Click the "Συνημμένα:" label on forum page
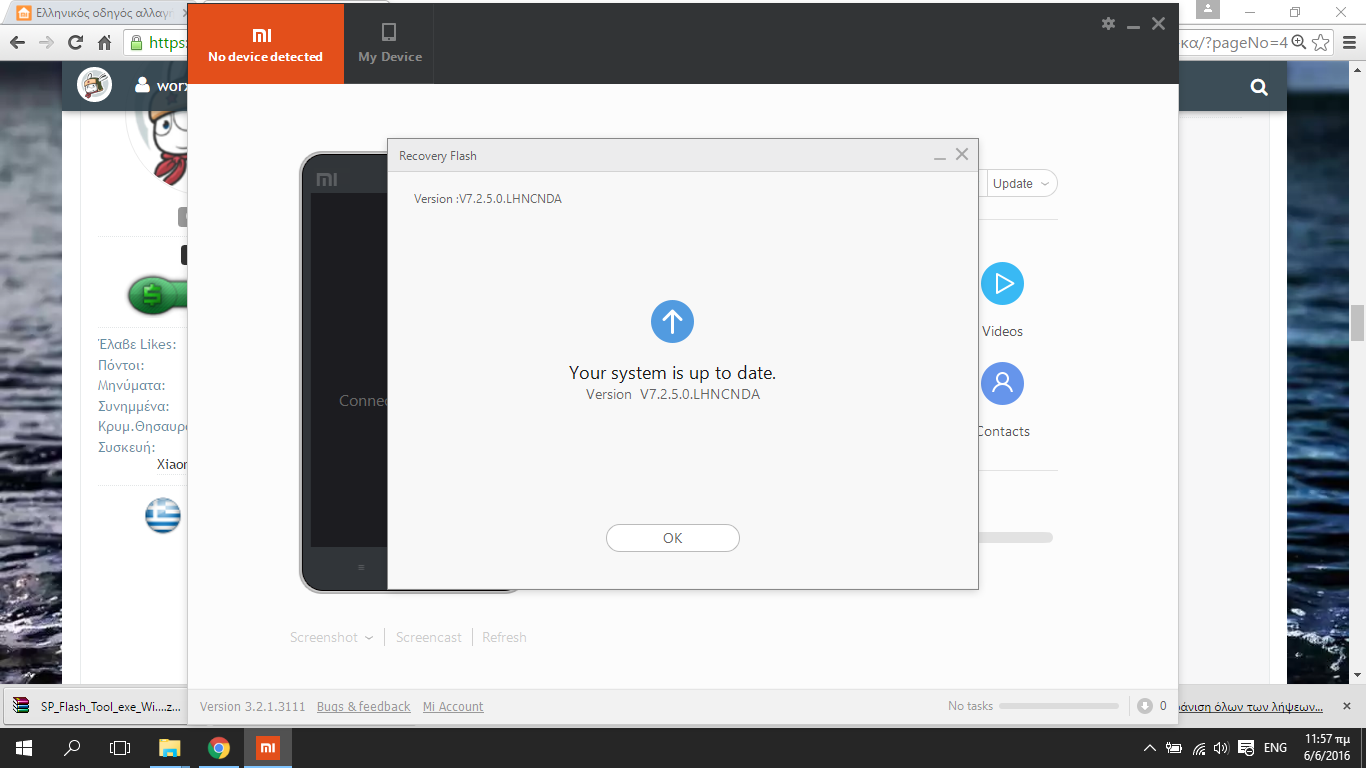 tap(134, 406)
